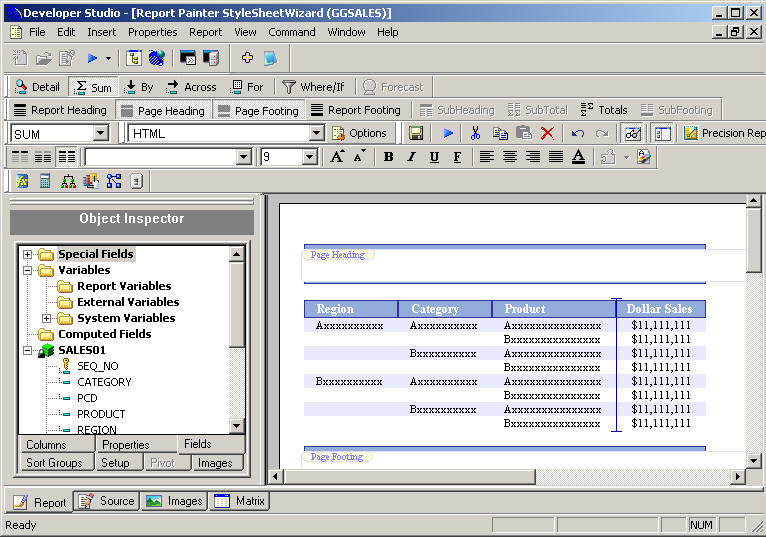
Task: Click the Font color underlined A icon
Action: click(x=578, y=157)
